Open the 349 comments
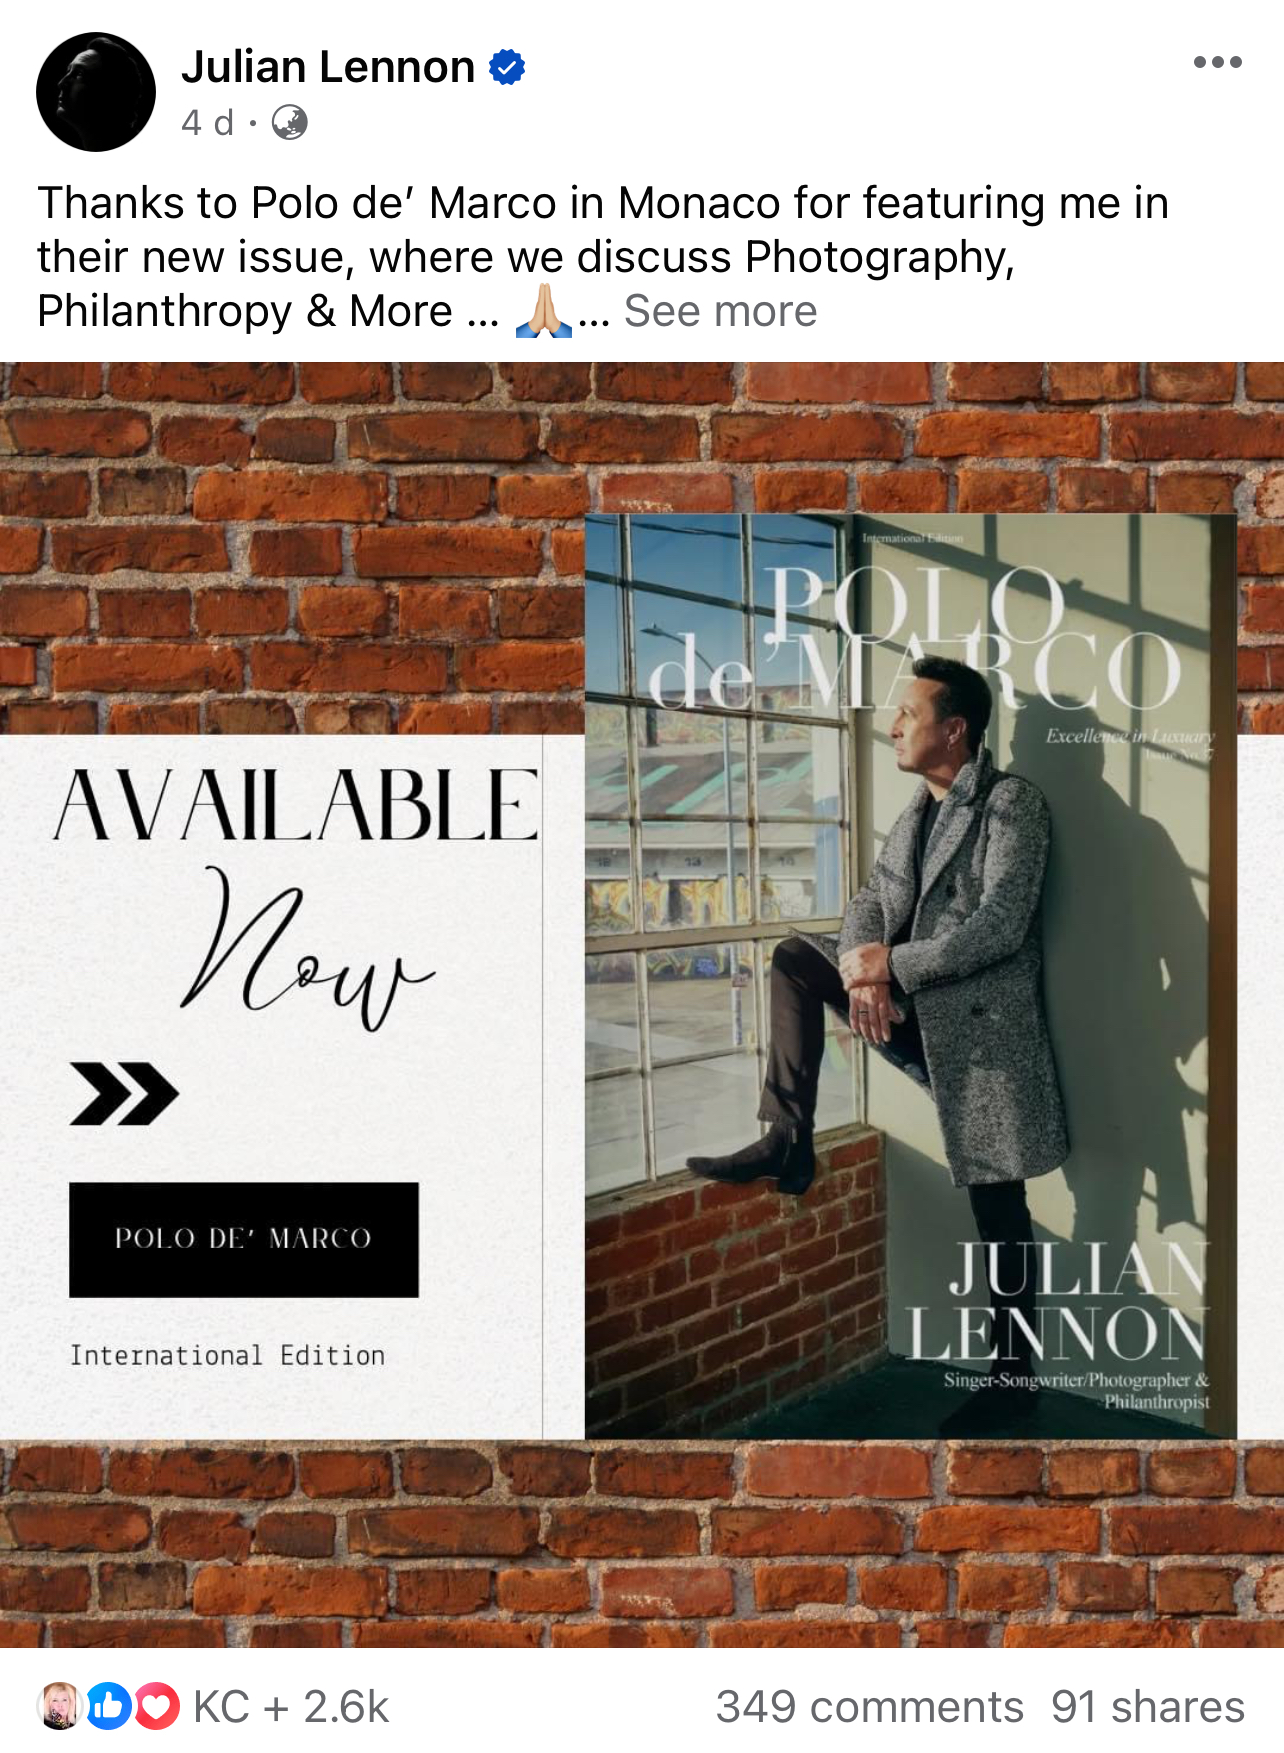 pos(869,1707)
